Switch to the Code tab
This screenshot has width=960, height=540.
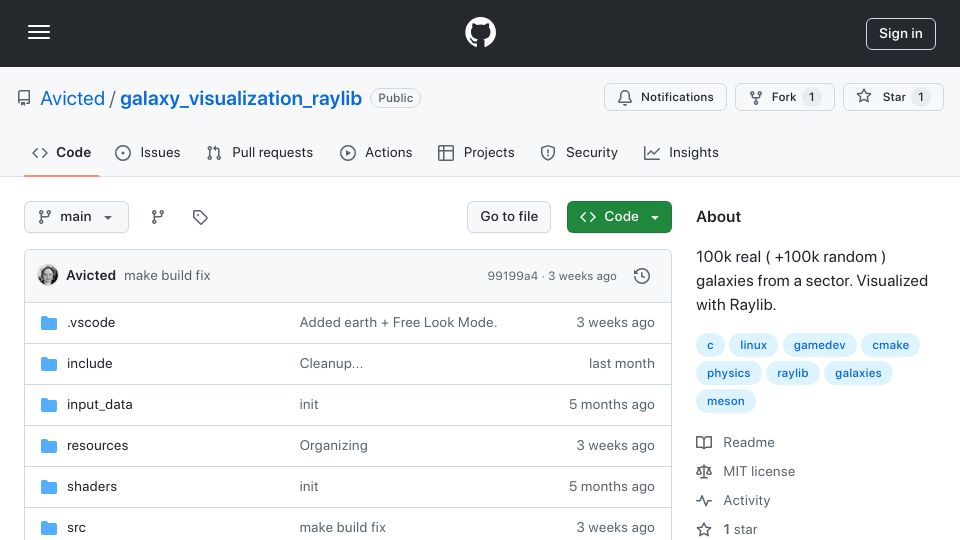tap(61, 152)
